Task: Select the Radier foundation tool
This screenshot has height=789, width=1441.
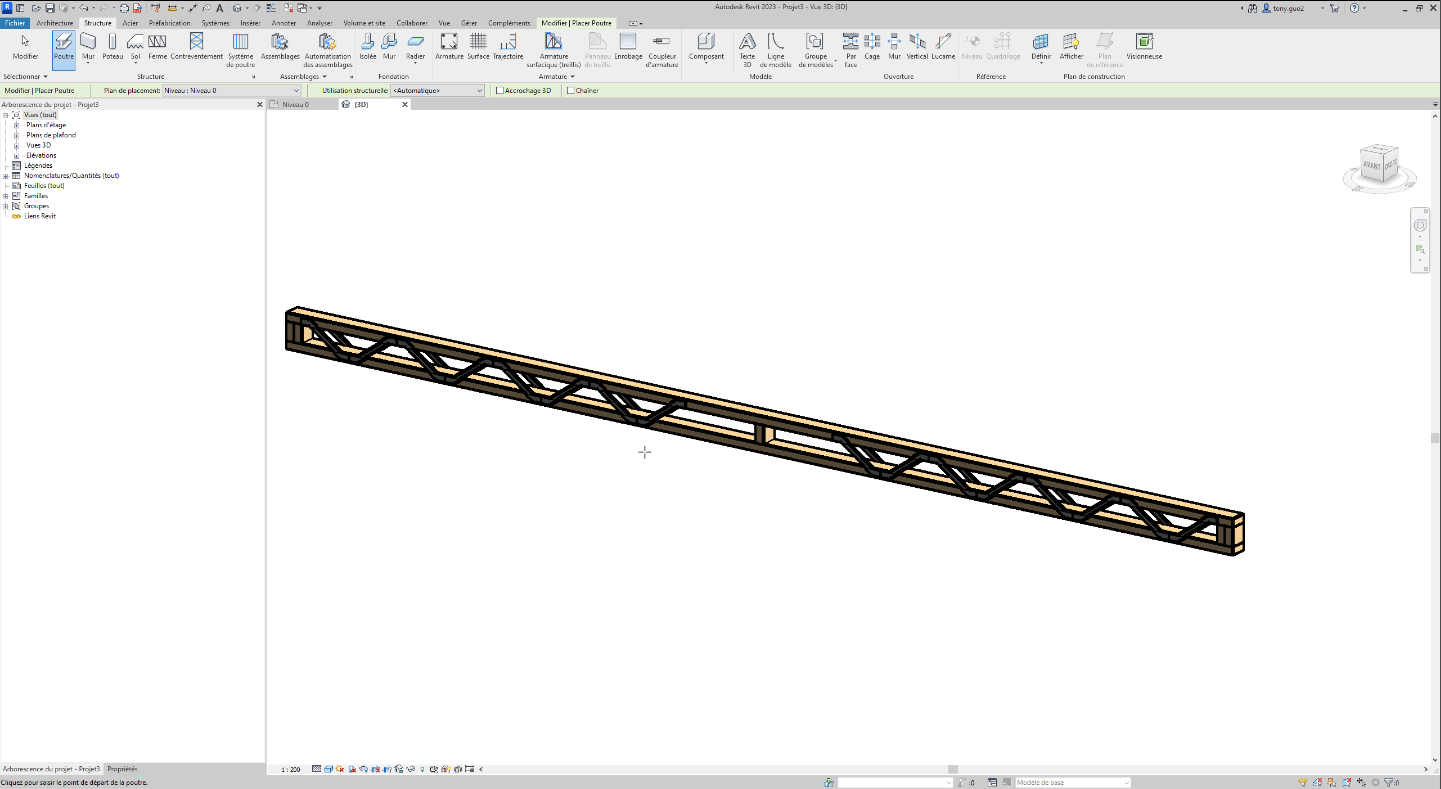Action: click(x=416, y=45)
